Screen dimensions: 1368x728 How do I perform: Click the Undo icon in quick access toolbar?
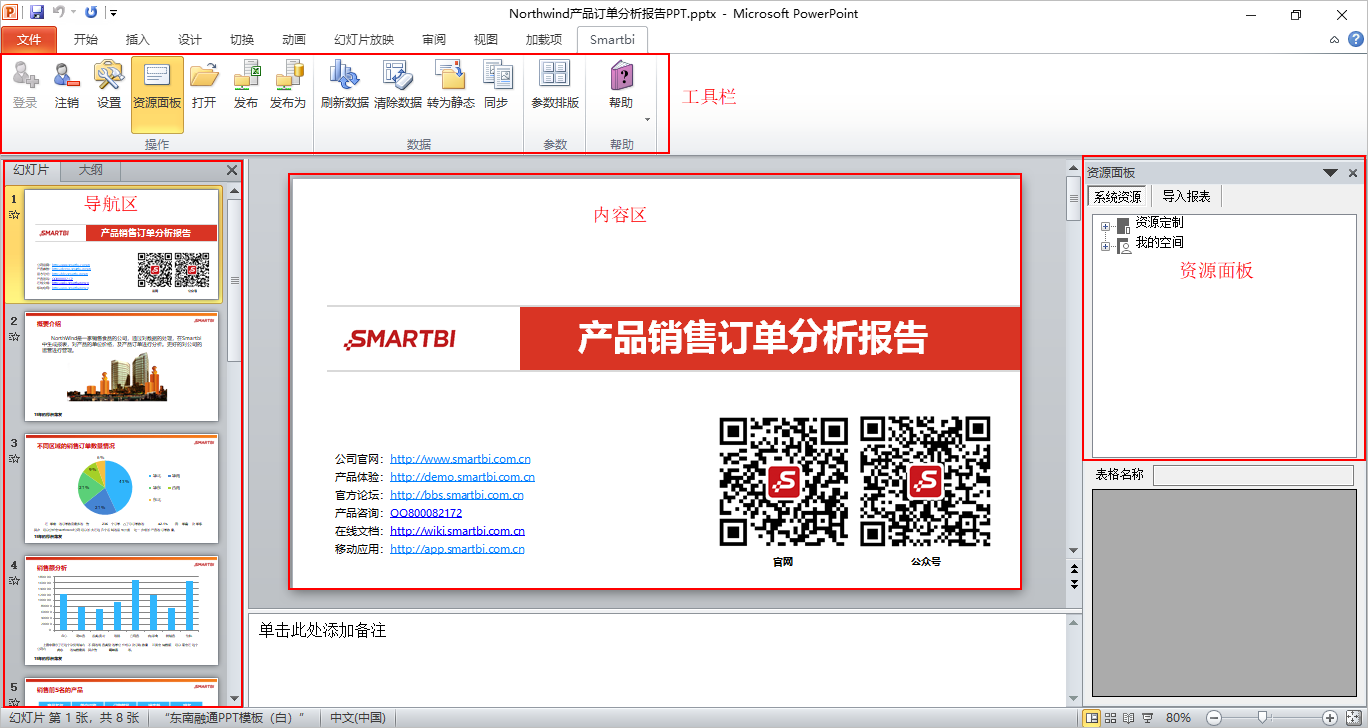tap(59, 13)
